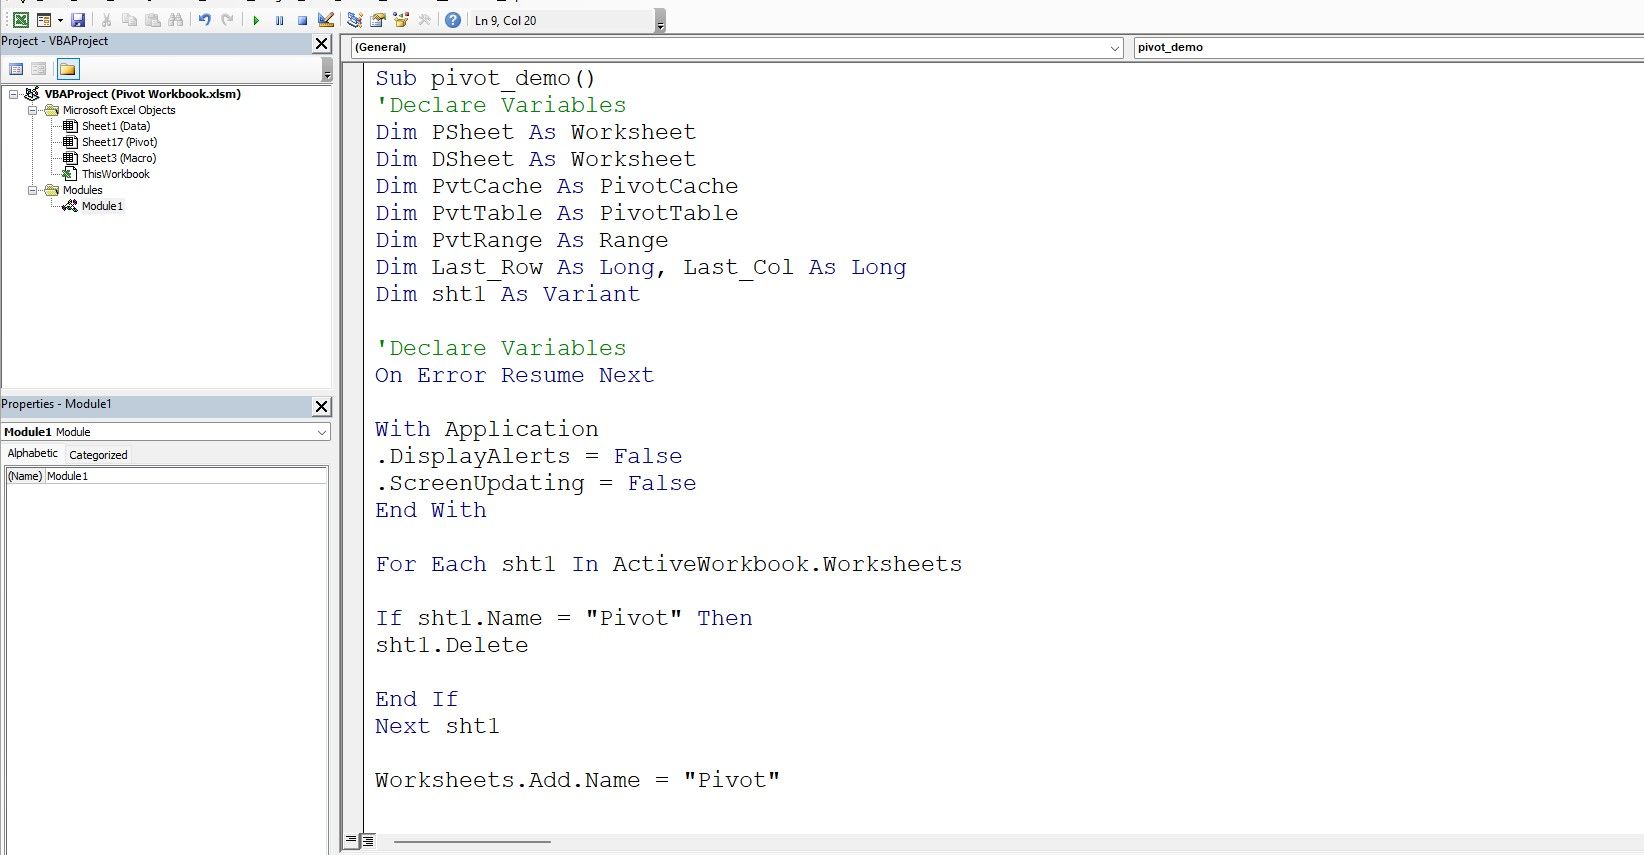The width and height of the screenshot is (1644, 855).
Task: Click the Insert UserForm toolbar icon
Action: point(43,20)
